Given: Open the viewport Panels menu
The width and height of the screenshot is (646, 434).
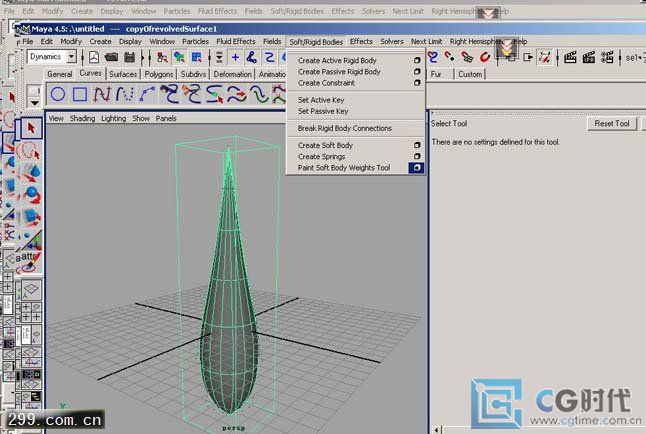Looking at the screenshot, I should point(166,118).
